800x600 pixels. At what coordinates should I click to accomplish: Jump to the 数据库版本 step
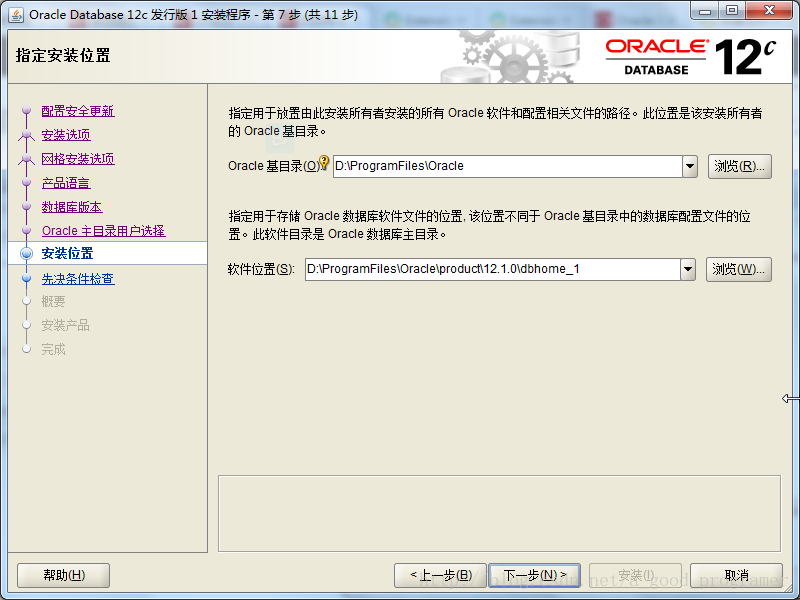(x=72, y=207)
